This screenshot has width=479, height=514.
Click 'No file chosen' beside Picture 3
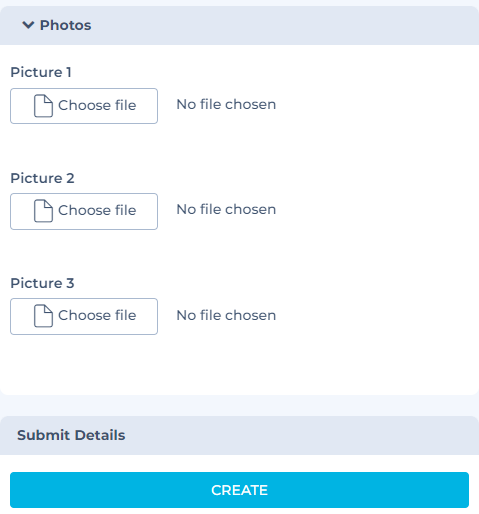pos(226,315)
